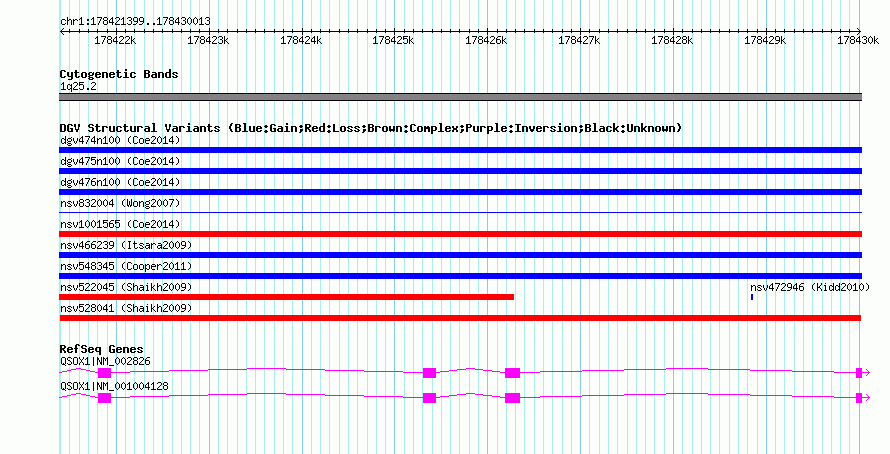The width and height of the screenshot is (890, 454).
Task: Open the DGV Structural Variants track title
Action: (x=371, y=128)
